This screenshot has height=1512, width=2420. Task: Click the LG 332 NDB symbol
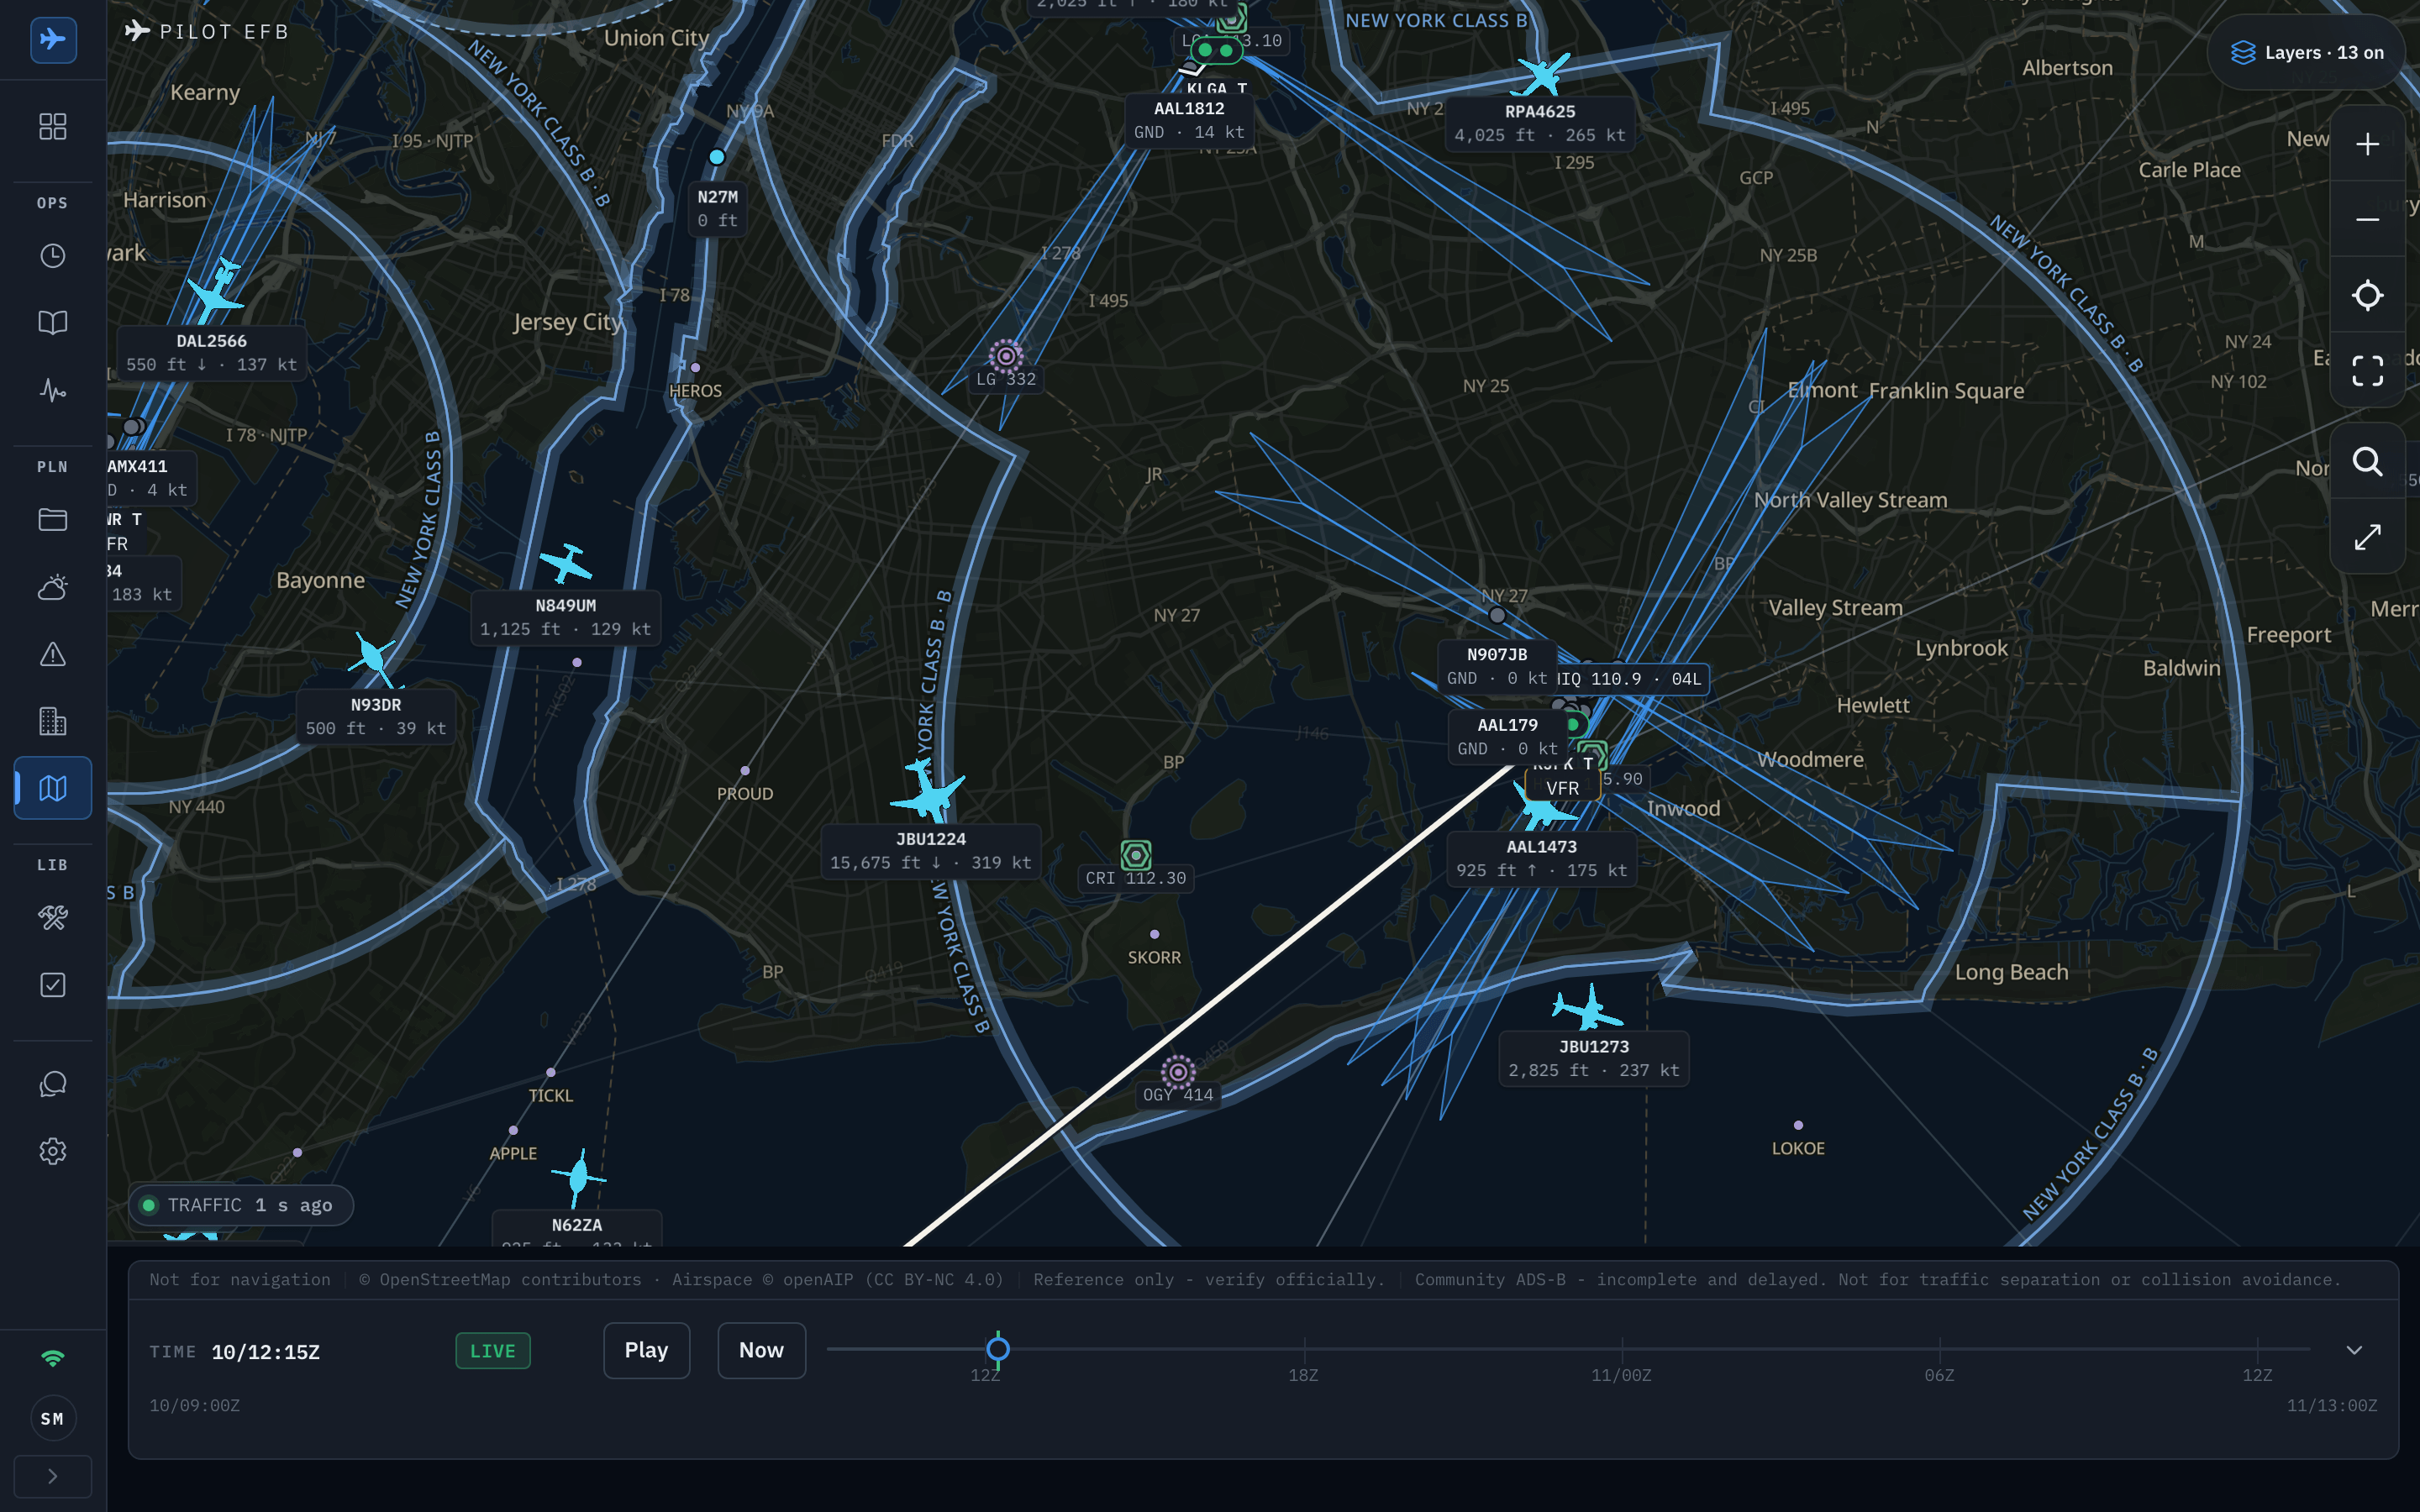click(1006, 356)
